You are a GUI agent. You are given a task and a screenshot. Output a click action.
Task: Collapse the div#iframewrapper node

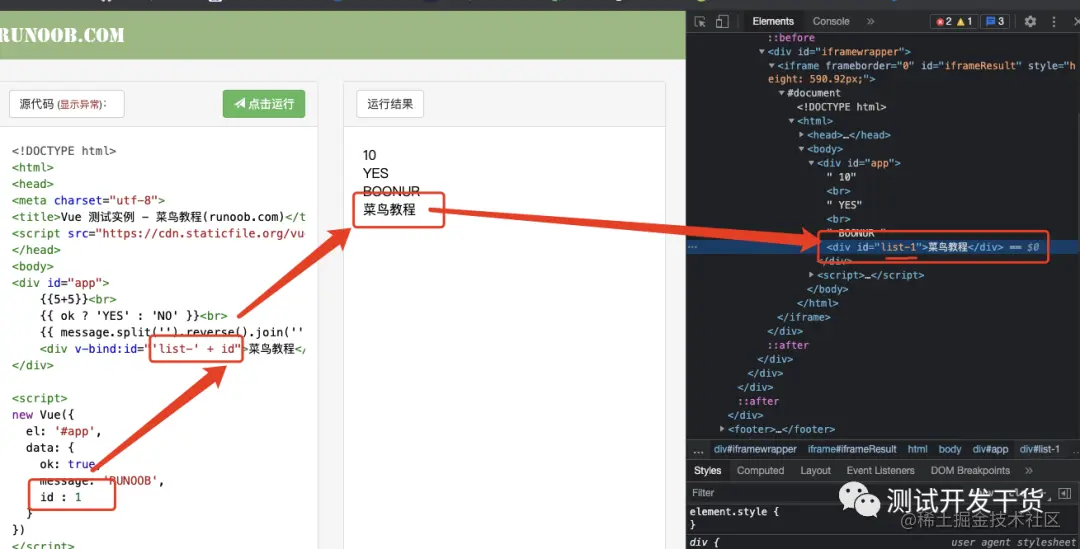pos(762,52)
